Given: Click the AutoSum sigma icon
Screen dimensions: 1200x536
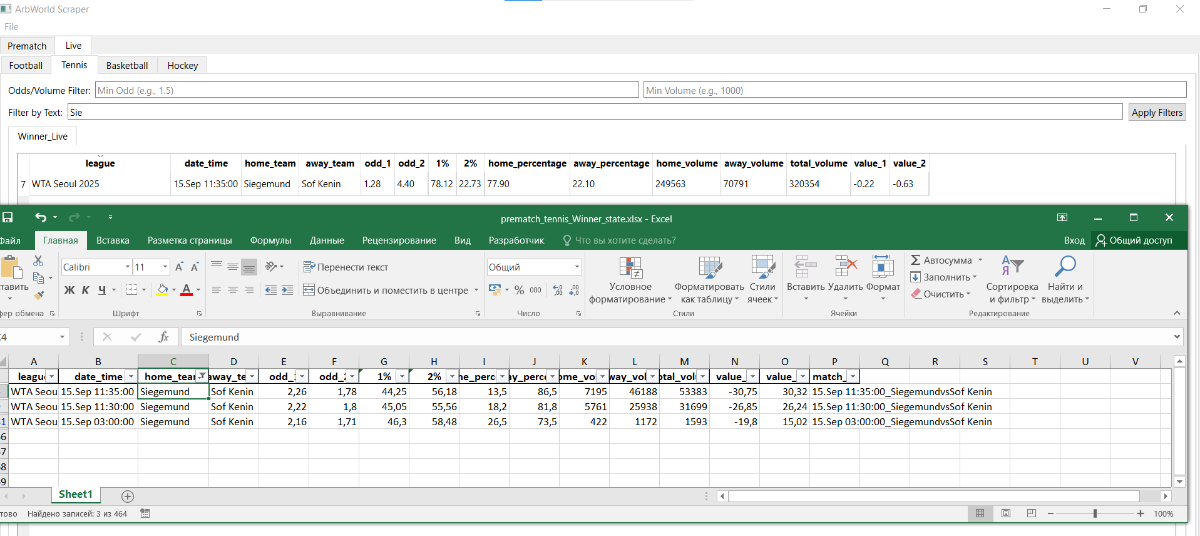Looking at the screenshot, I should coord(915,260).
